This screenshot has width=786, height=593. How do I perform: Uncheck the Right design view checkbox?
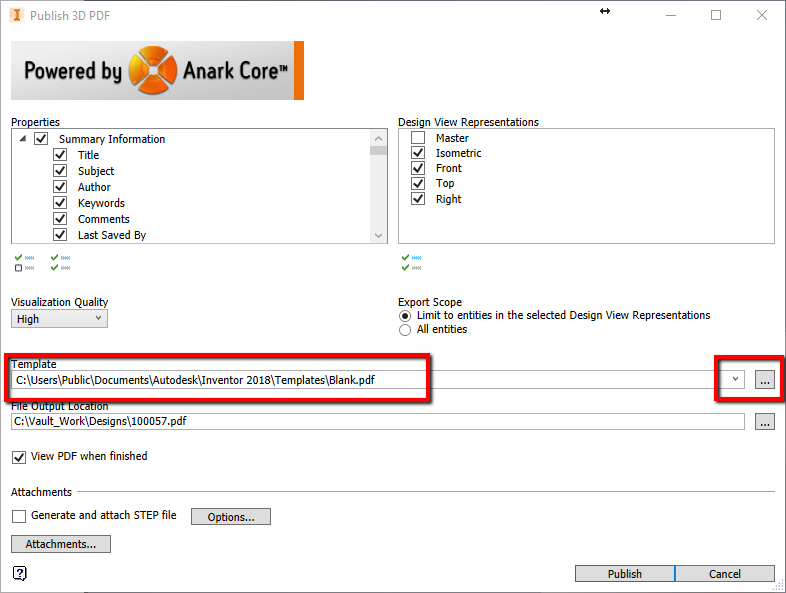coord(418,199)
